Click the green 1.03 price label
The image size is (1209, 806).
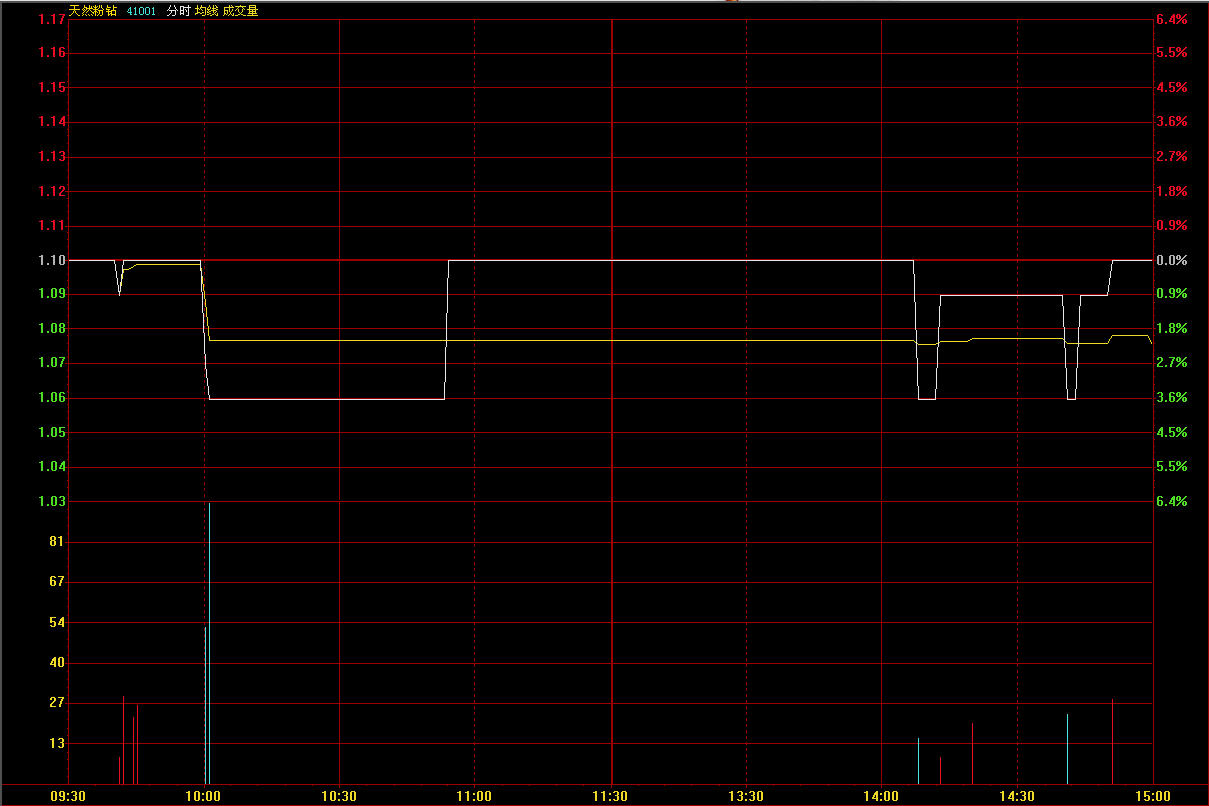(x=51, y=501)
